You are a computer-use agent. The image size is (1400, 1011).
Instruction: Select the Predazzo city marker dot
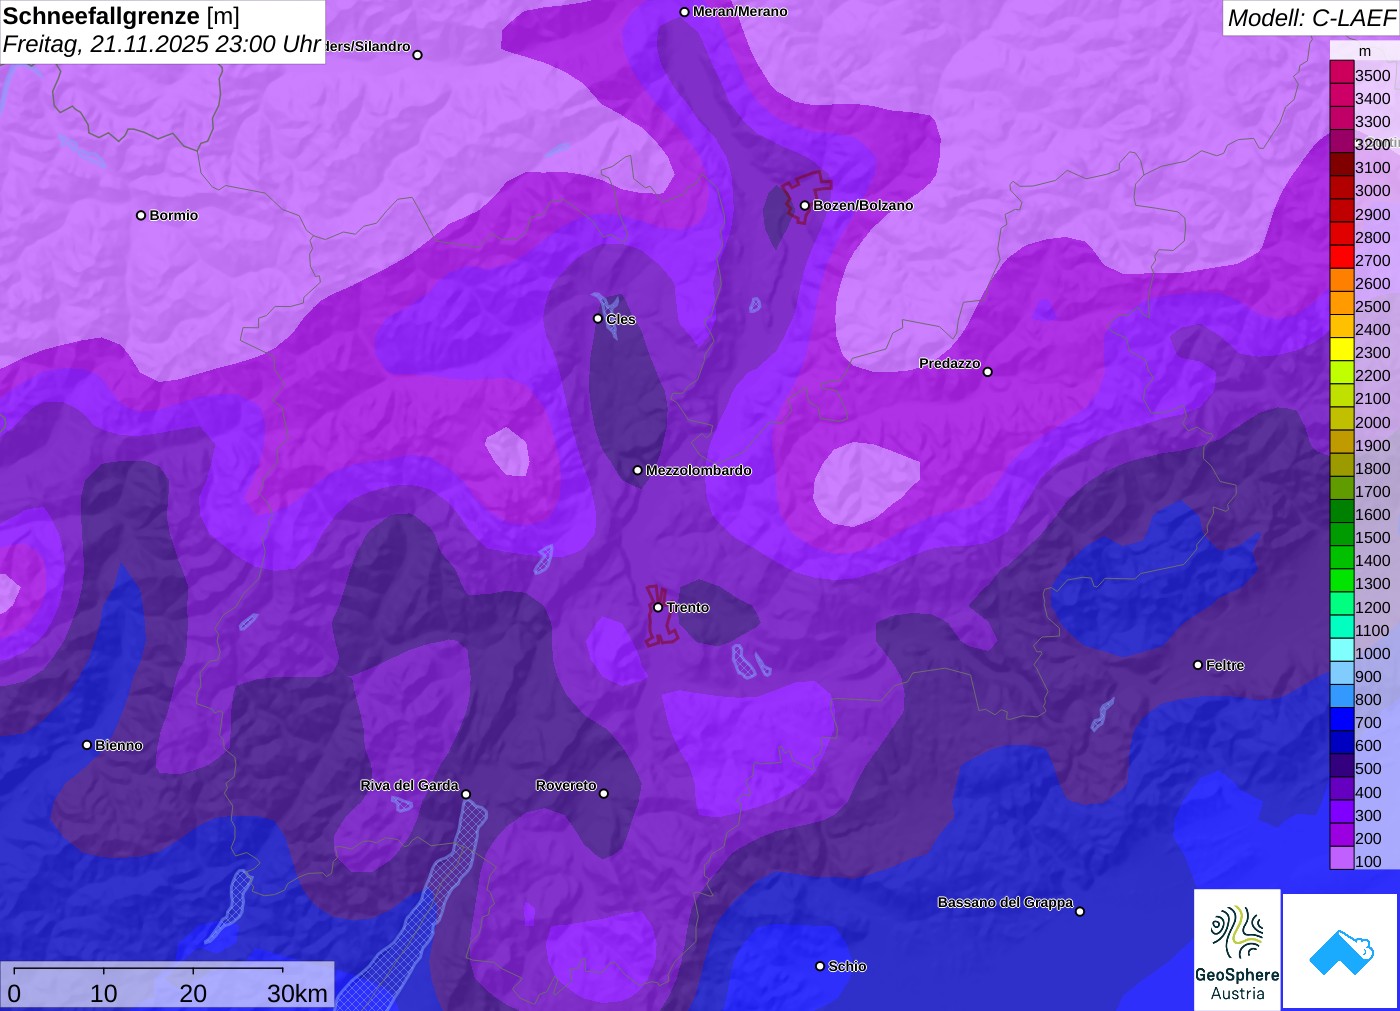[x=988, y=372]
